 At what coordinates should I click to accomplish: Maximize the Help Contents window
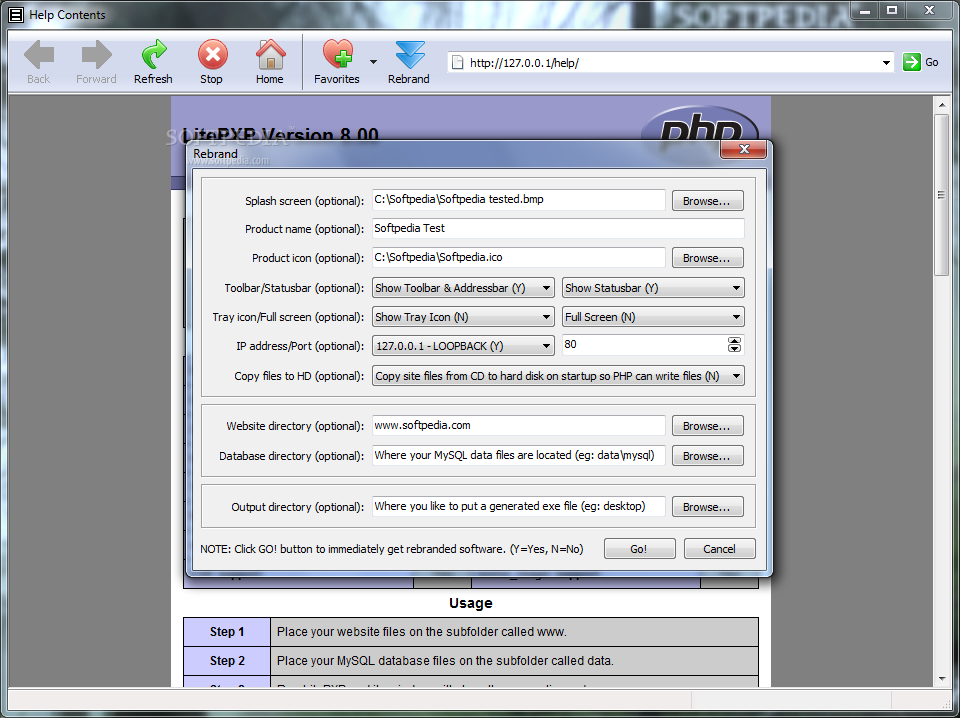click(893, 10)
